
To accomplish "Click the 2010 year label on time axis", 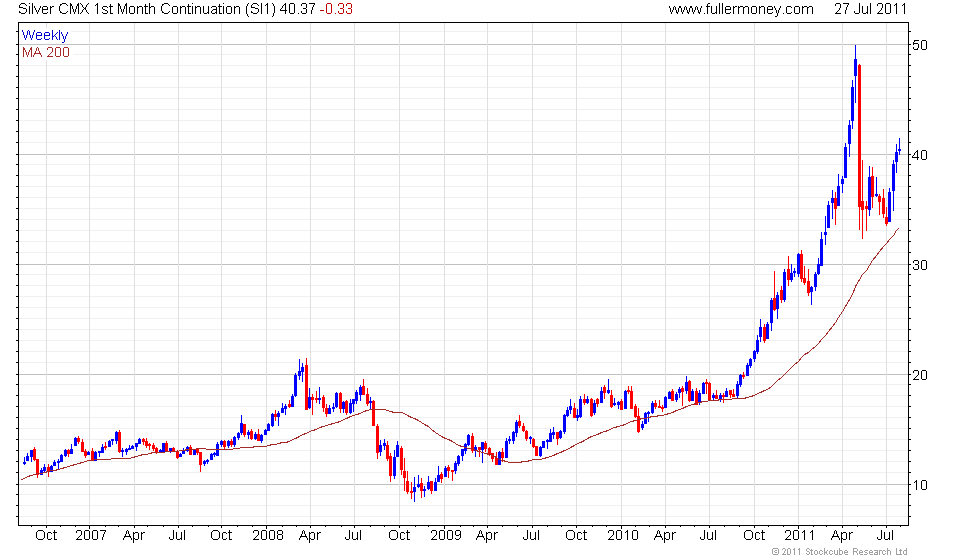I will tap(623, 536).
